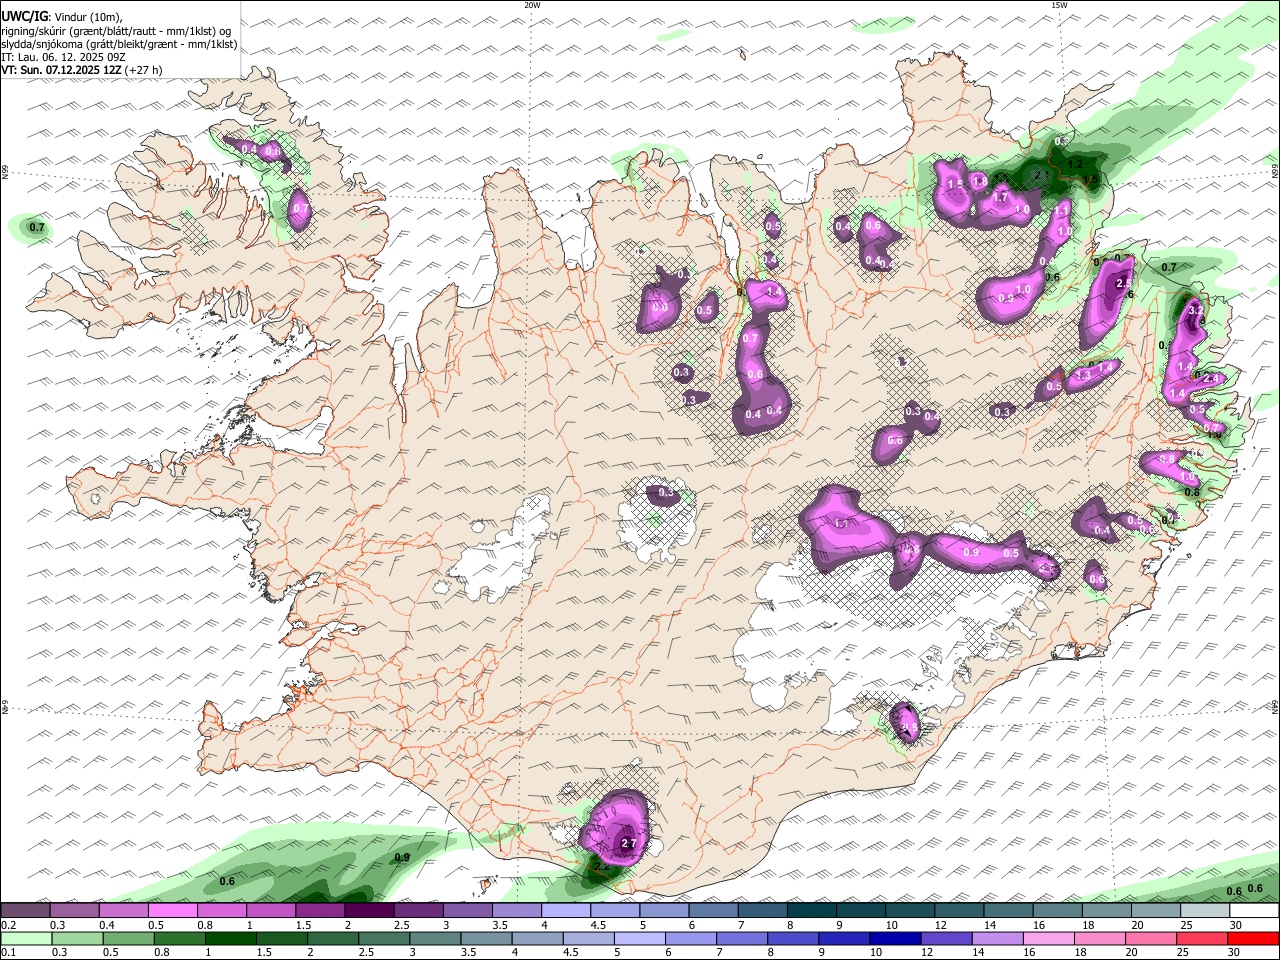Viewport: 1280px width, 960px height.
Task: Select the bright pink 0.5 swatch in top legend row
Action: point(172,911)
